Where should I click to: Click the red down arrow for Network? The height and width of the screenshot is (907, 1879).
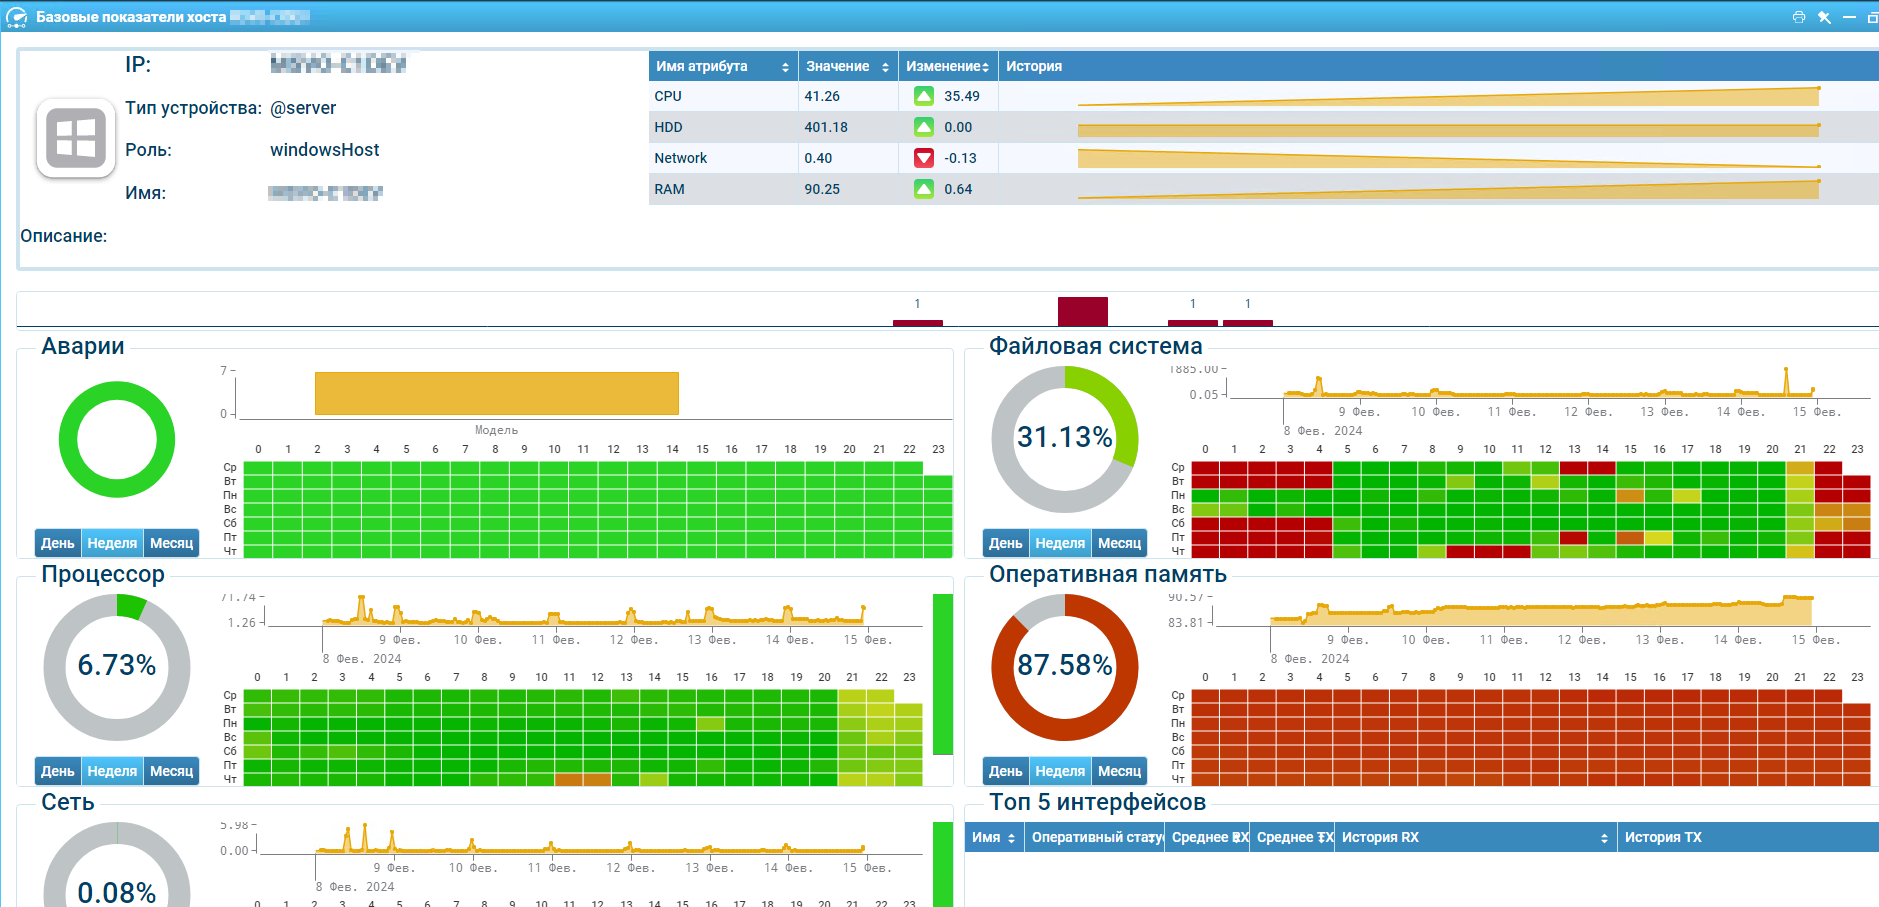tap(924, 158)
